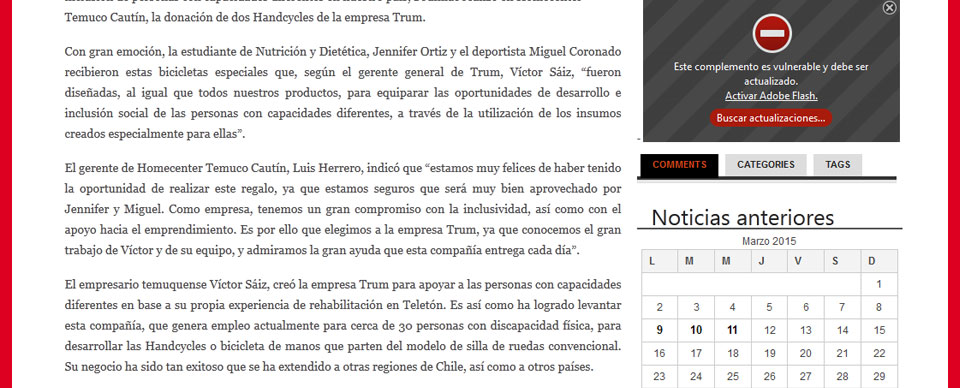Open calendar day 11 posts

pos(733,330)
